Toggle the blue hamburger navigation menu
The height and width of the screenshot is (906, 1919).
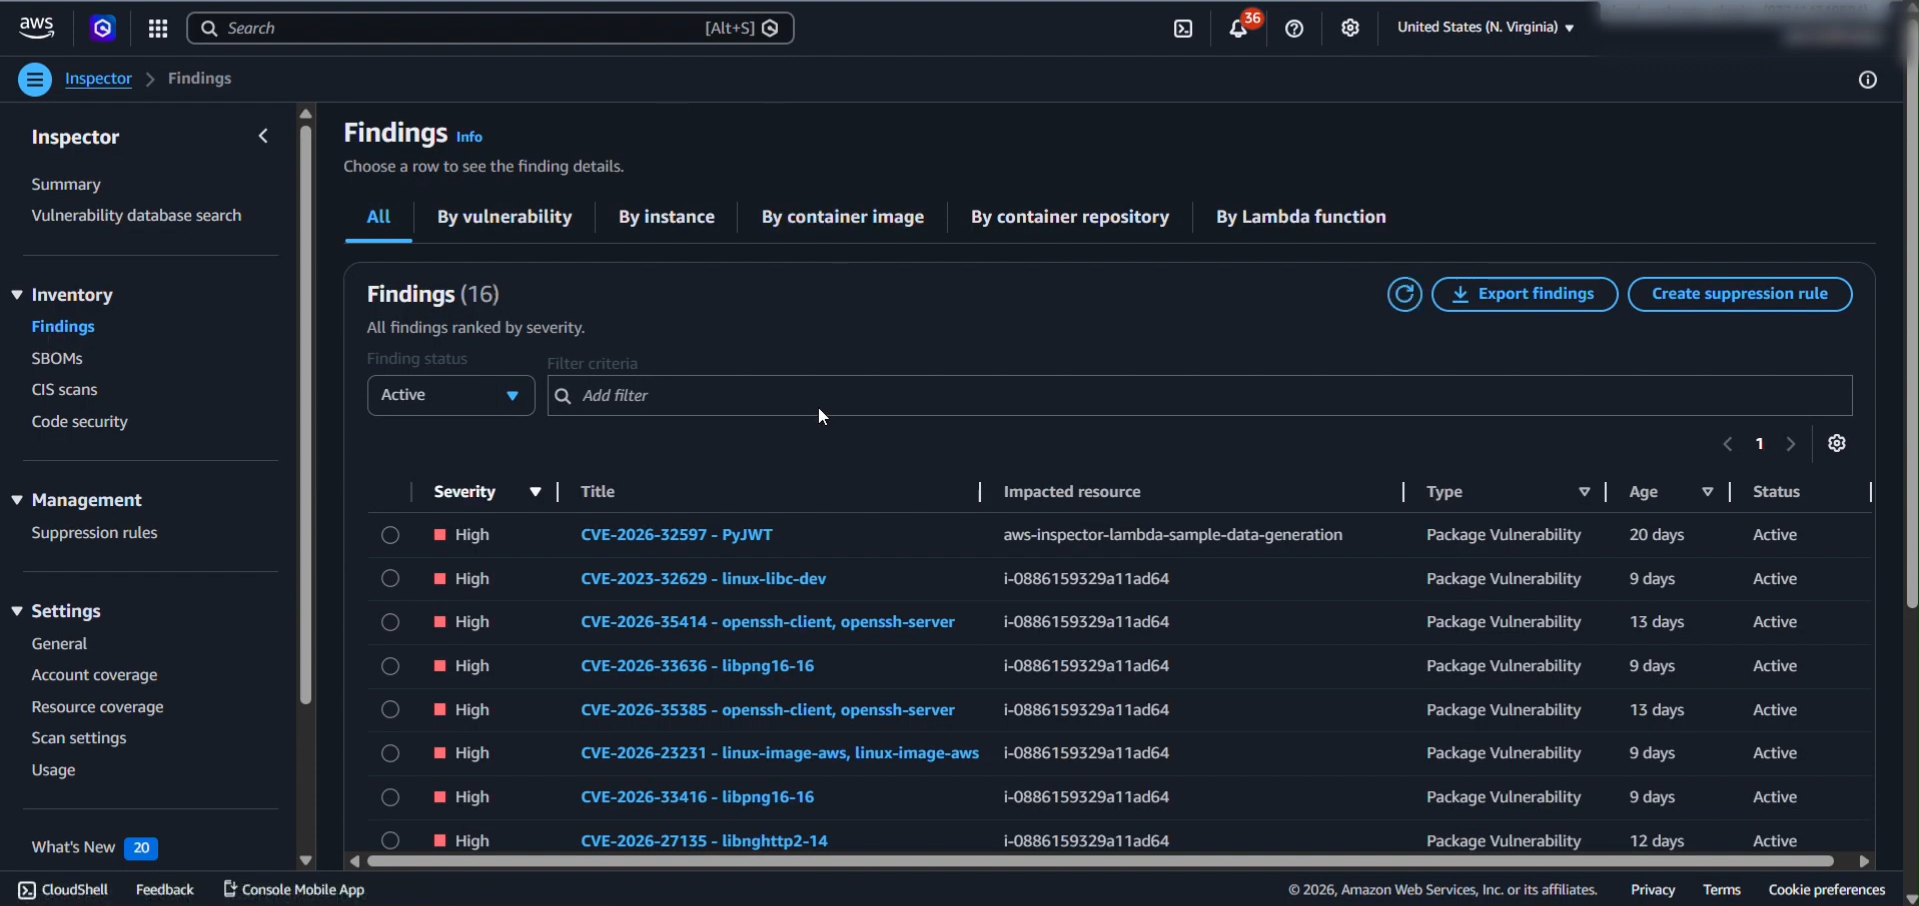[x=35, y=79]
